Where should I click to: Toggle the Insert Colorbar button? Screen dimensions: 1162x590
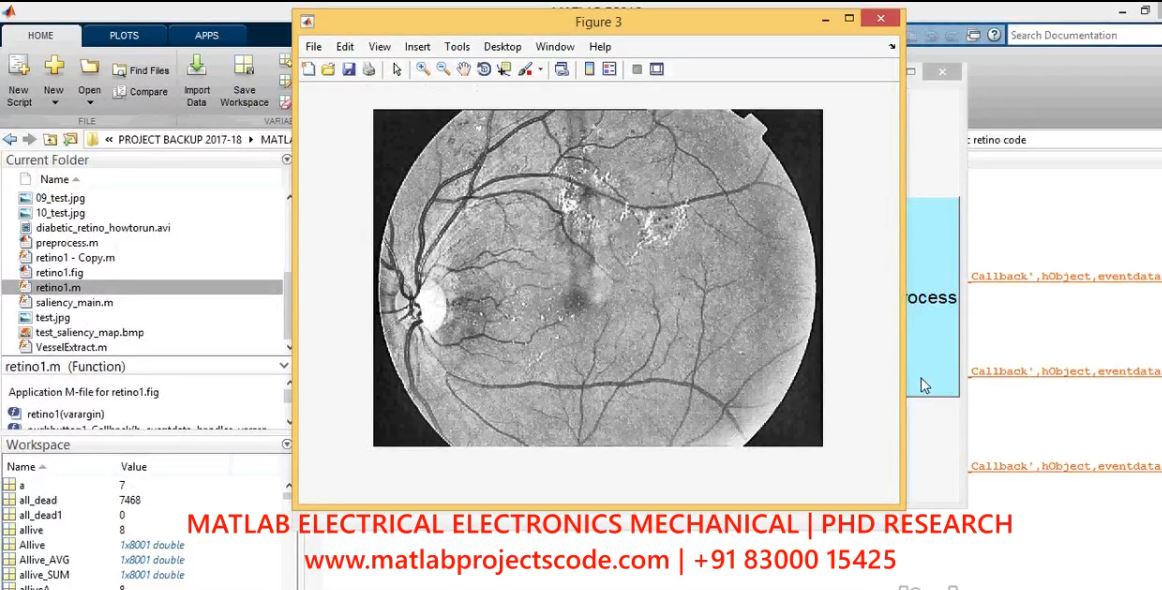tap(589, 69)
